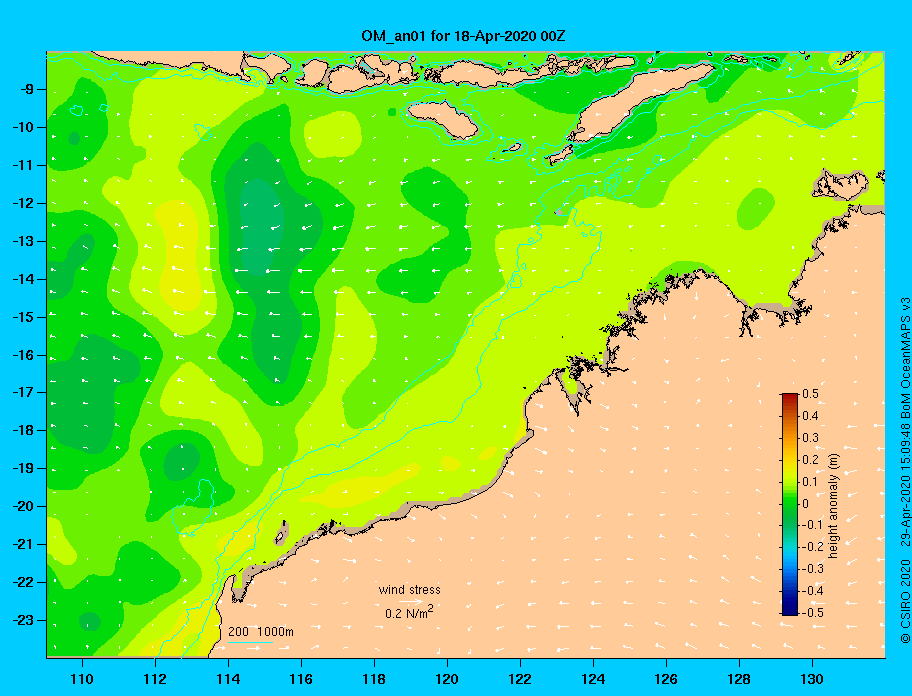Viewport: 912px width, 696px height.
Task: Click the 0.2 value on color scale
Action: pyautogui.click(x=810, y=459)
